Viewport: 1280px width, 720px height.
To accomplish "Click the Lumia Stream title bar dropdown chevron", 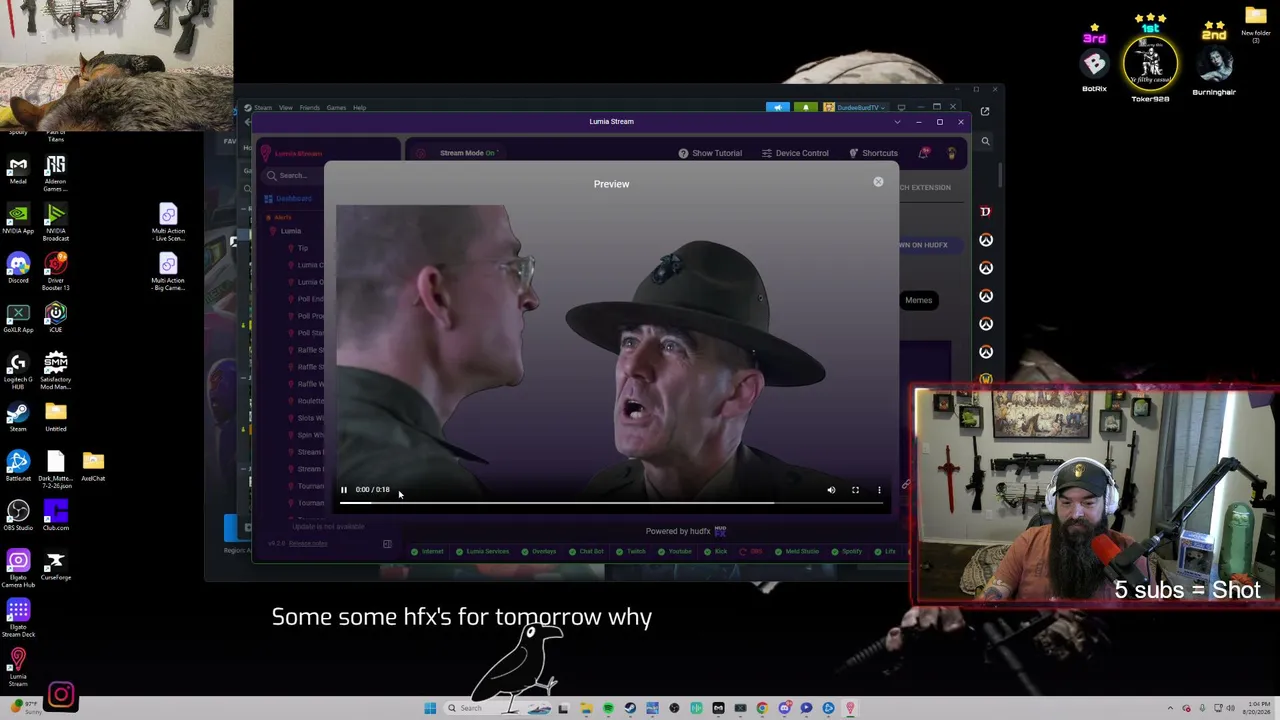I will 897,122.
